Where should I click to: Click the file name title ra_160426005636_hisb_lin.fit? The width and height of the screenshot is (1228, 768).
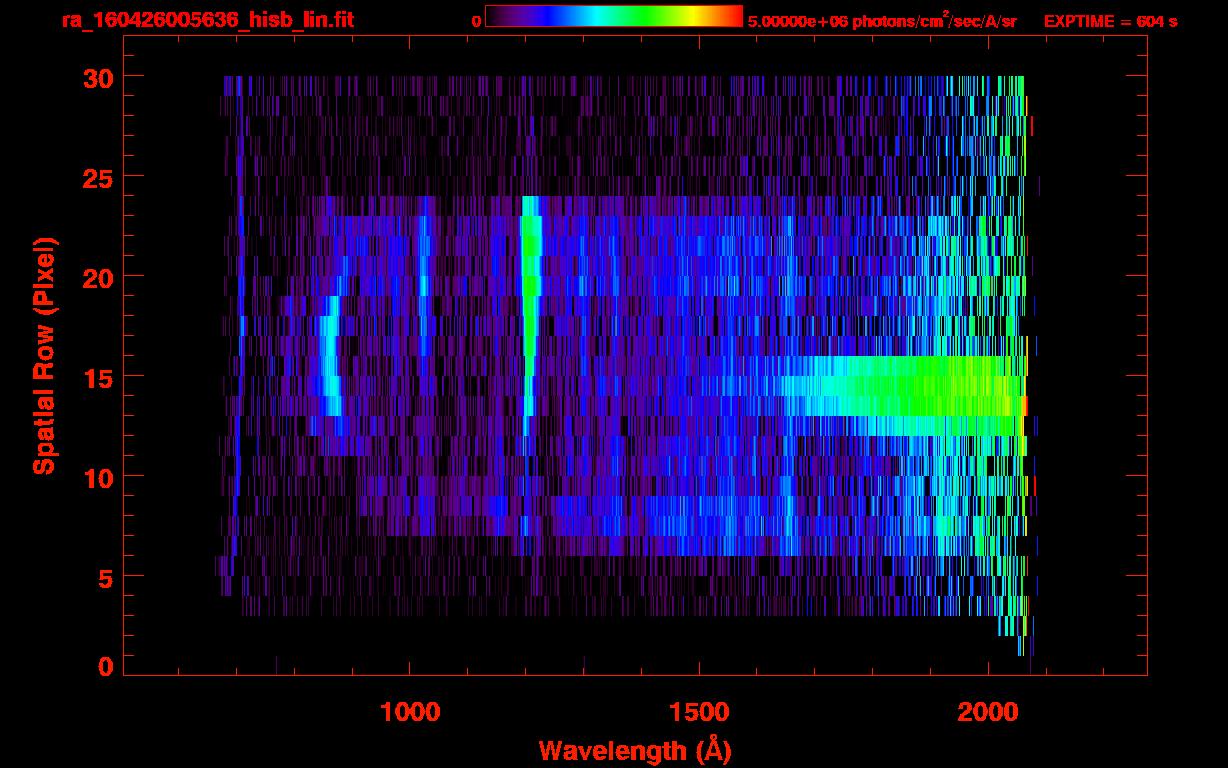point(207,20)
